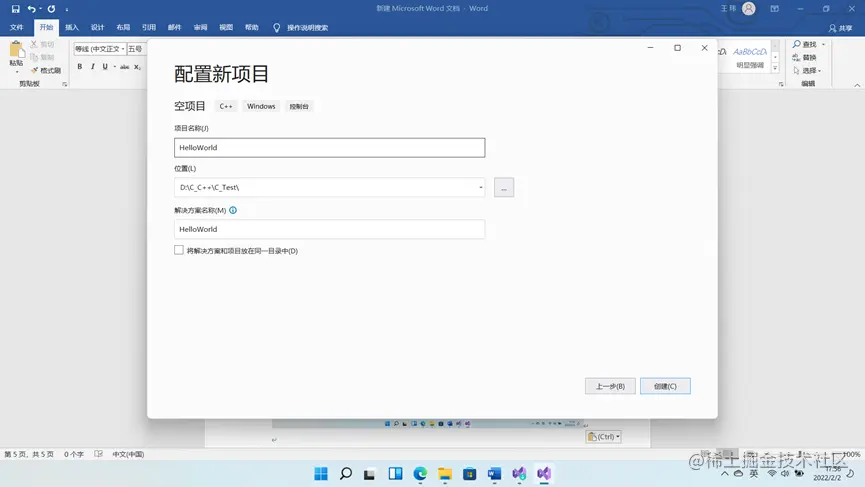
Task: Open the 查找 find tool
Action: [x=805, y=44]
